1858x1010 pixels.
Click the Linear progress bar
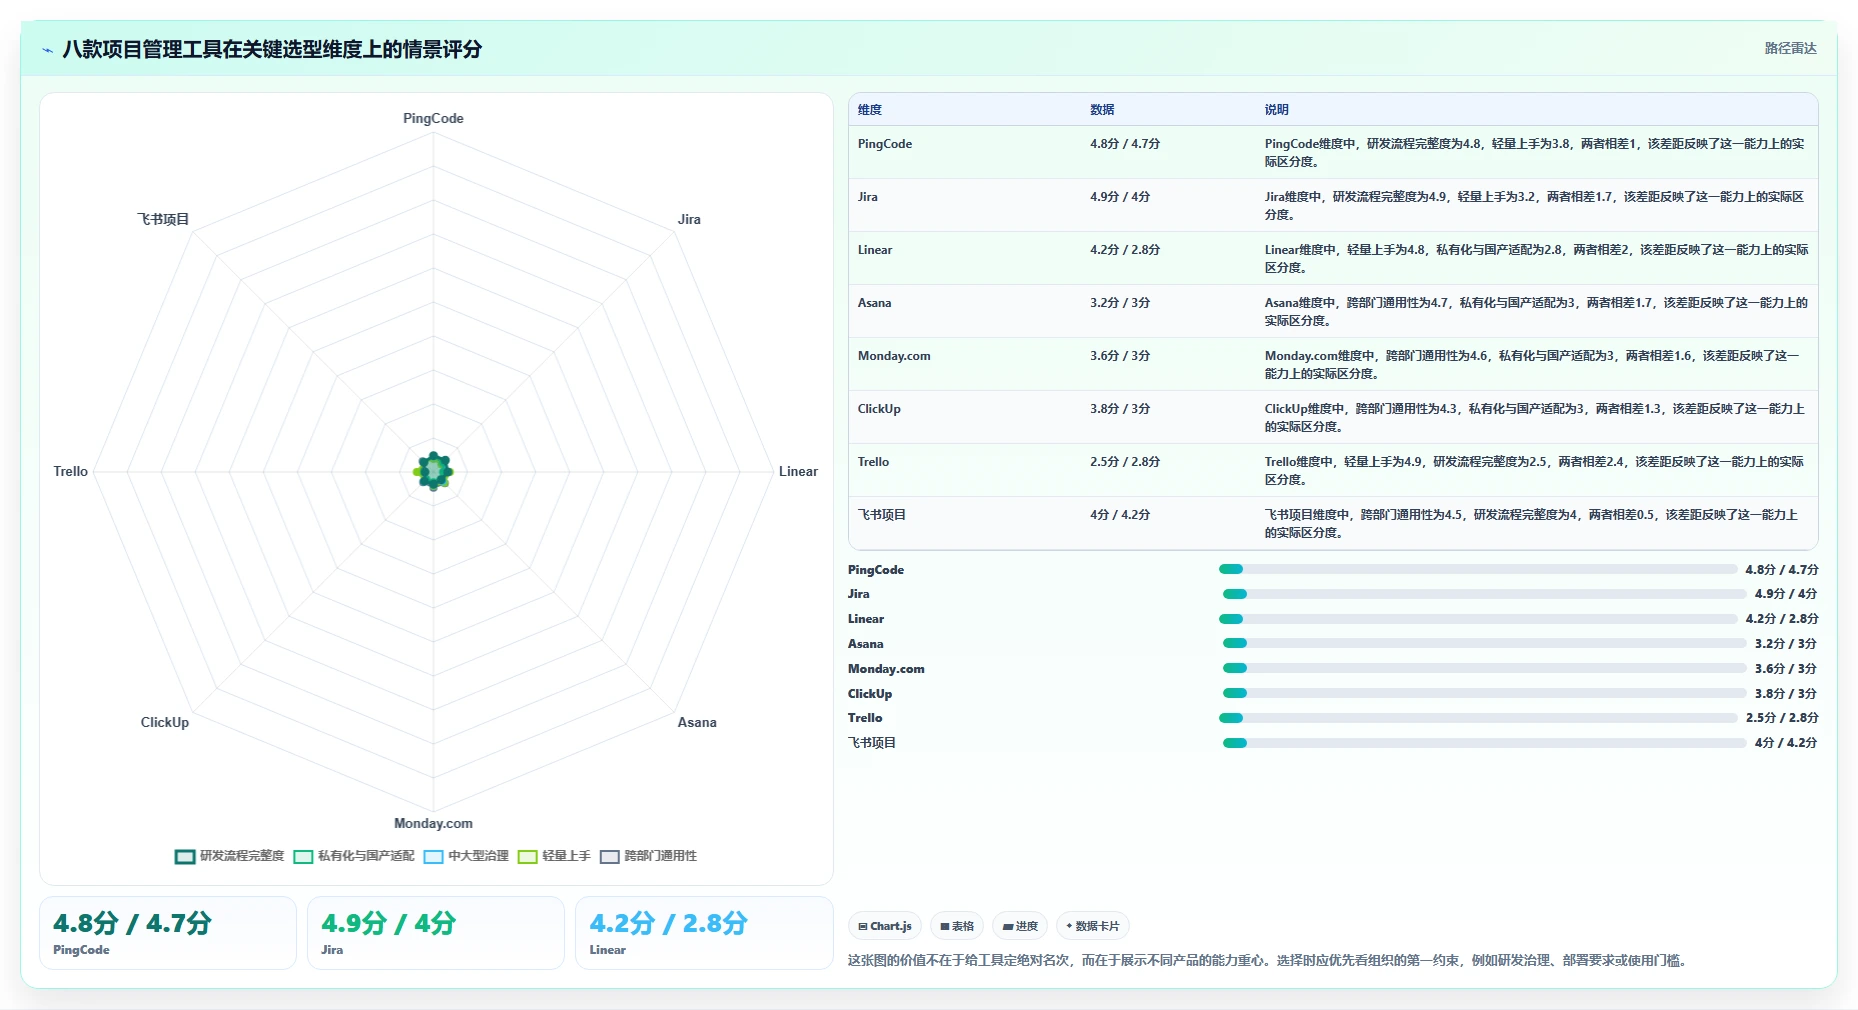click(1478, 619)
